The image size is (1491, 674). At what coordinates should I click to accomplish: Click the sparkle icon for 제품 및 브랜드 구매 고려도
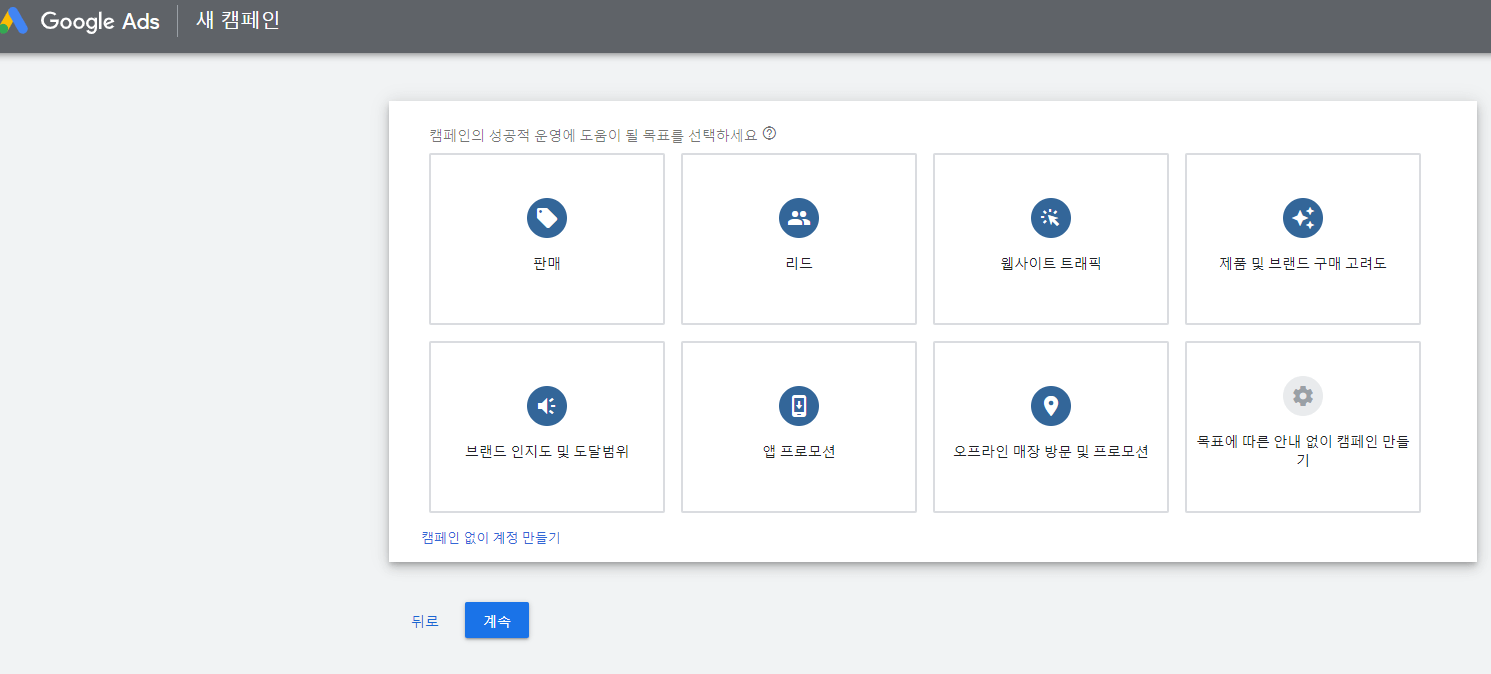[x=1303, y=217]
